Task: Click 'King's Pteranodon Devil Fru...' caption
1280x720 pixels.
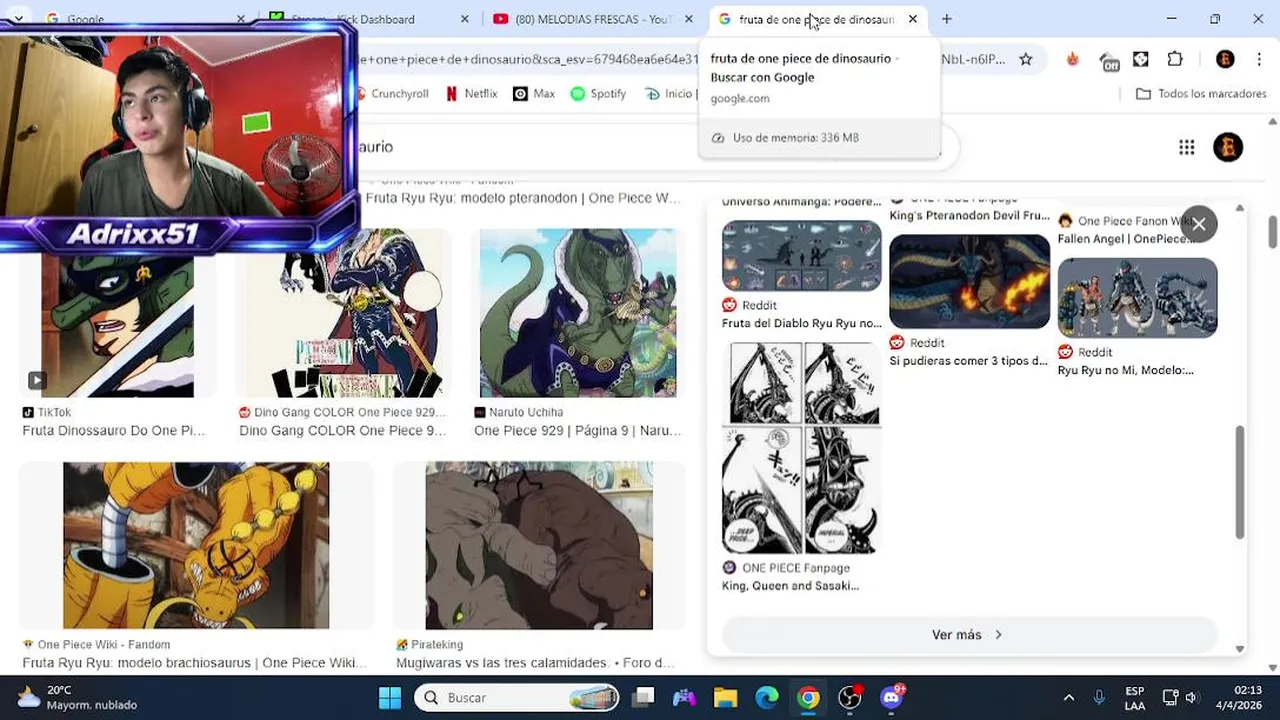Action: pos(969,215)
